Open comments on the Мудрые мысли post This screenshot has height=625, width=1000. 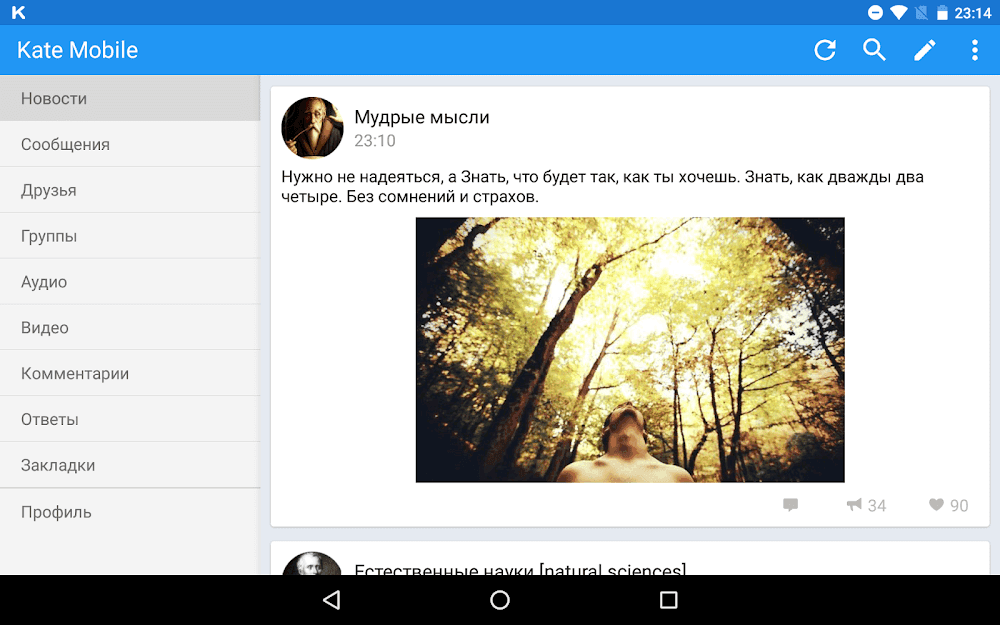[x=790, y=505]
